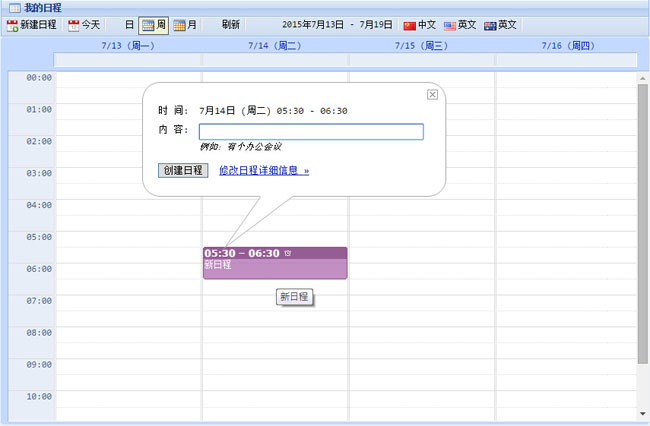650x426 pixels.
Task: Choose the Australian flag 英文 language
Action: pos(490,25)
